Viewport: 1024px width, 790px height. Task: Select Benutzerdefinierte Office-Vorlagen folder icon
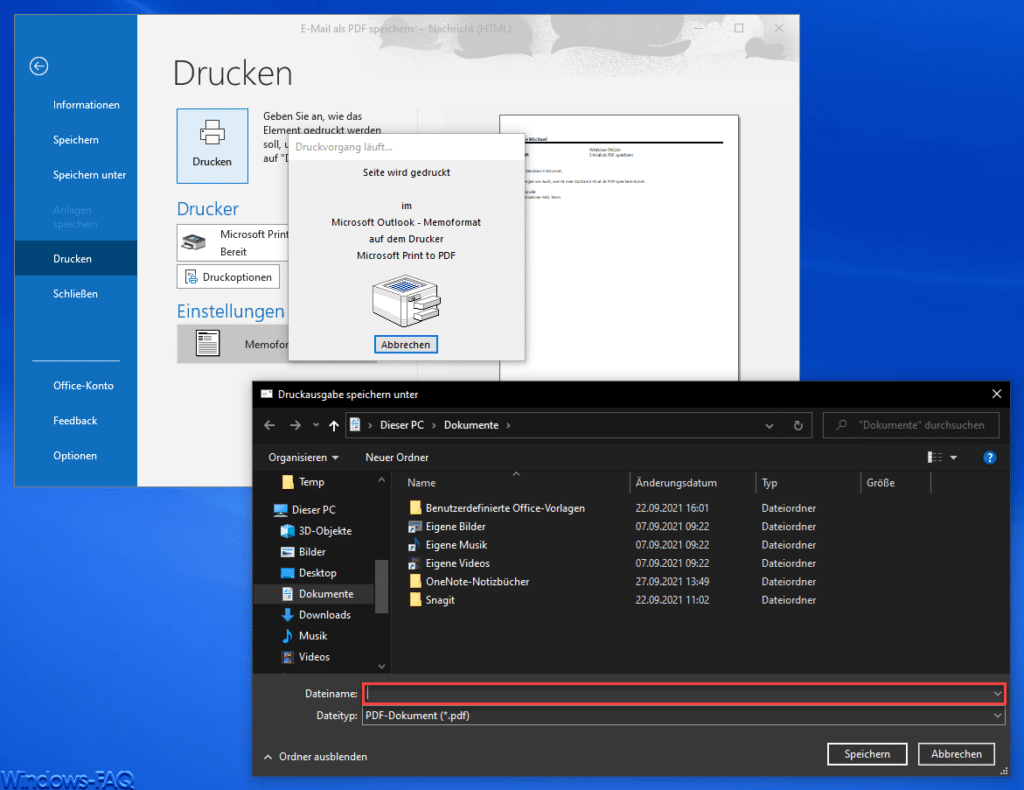[x=415, y=508]
